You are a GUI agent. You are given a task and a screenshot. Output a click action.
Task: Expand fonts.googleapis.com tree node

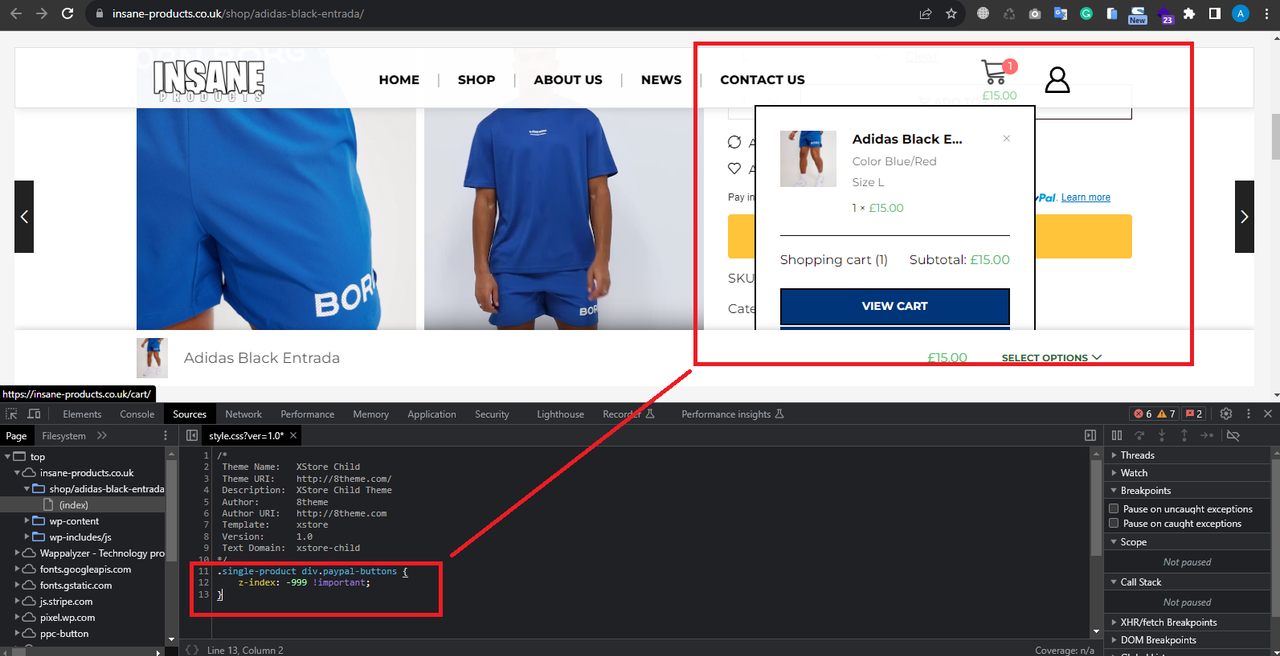tap(18, 569)
